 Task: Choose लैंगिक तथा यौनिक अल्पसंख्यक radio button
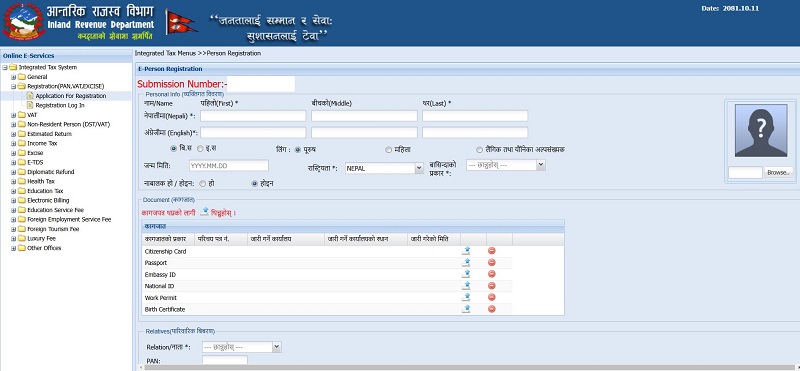pos(479,150)
